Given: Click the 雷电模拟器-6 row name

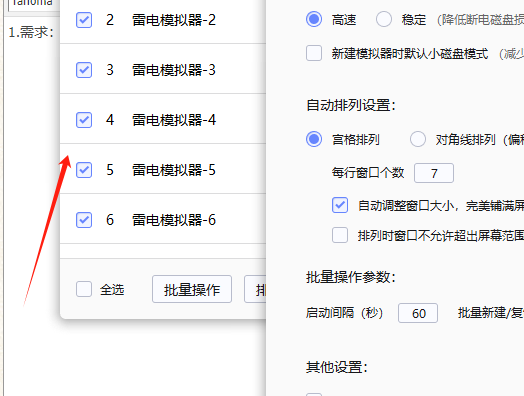Looking at the screenshot, I should [x=174, y=220].
